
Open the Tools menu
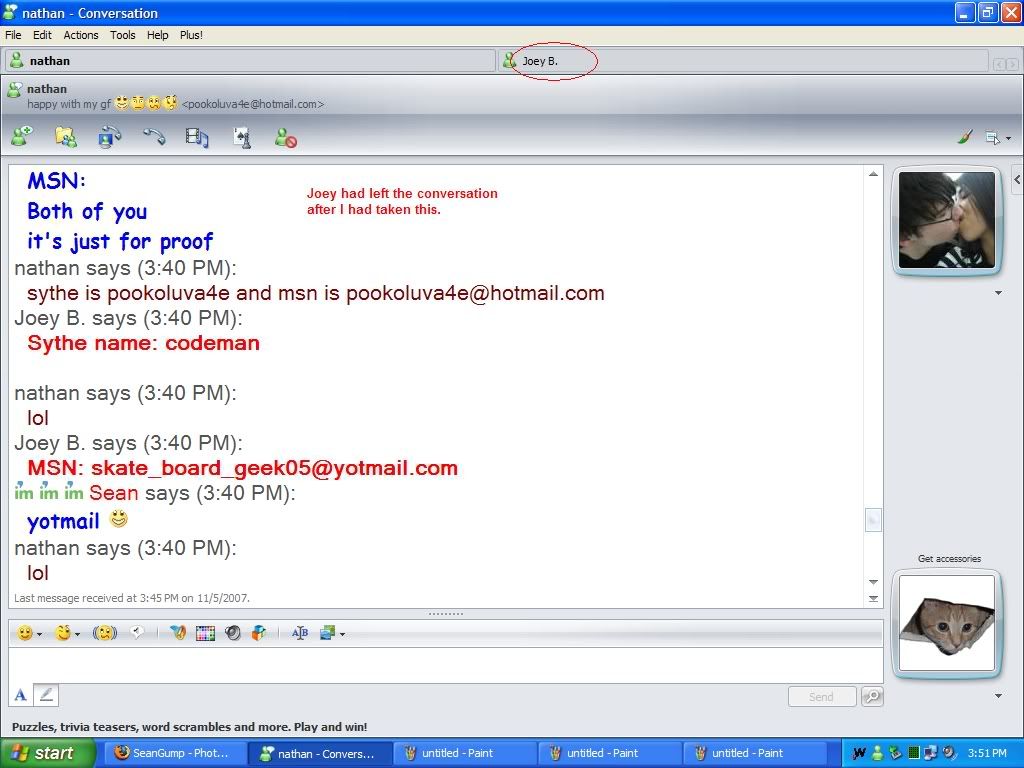[122, 35]
